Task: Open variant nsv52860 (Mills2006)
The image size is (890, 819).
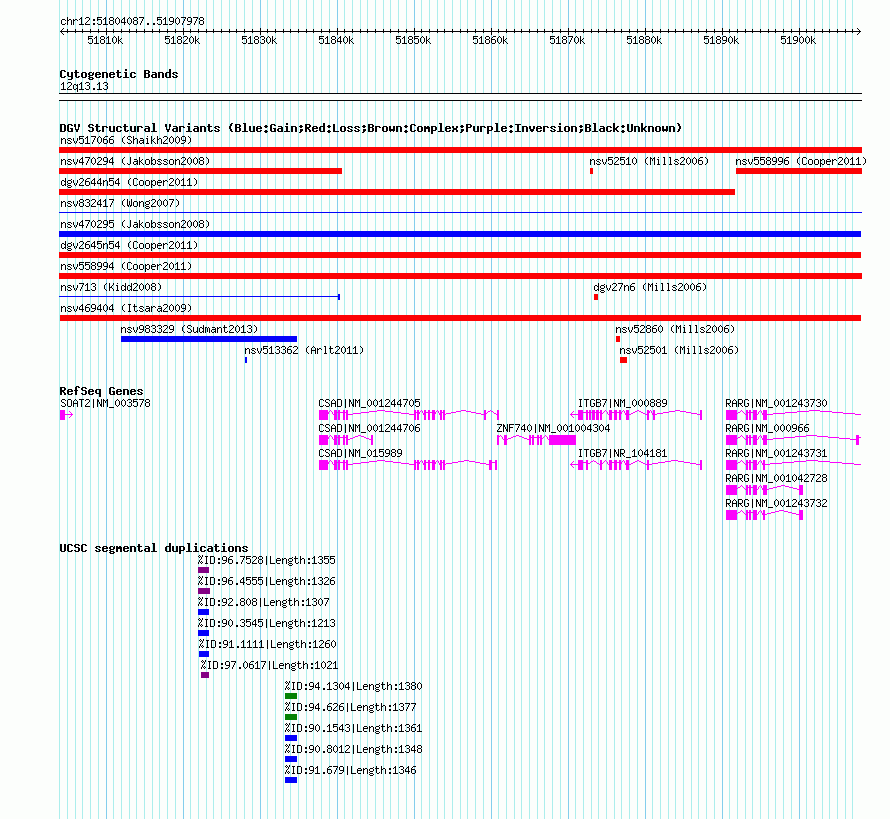Action: click(618, 339)
